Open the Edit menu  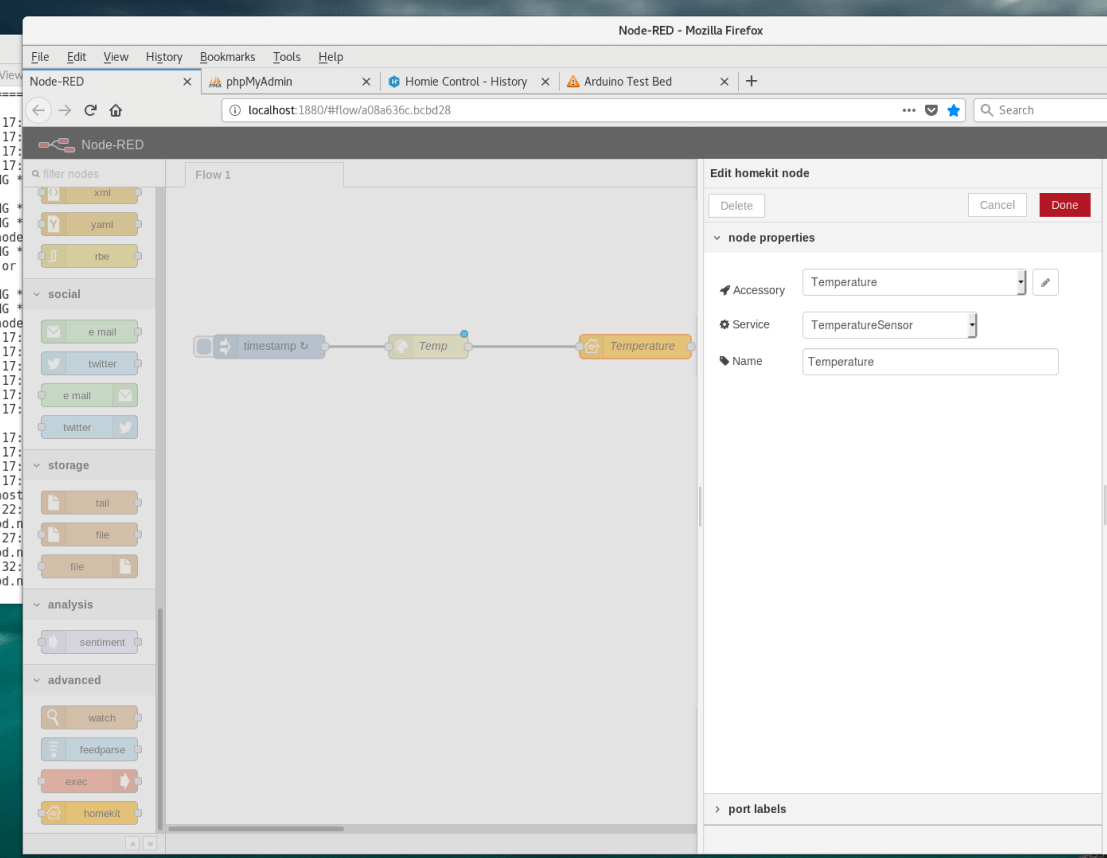pyautogui.click(x=76, y=56)
